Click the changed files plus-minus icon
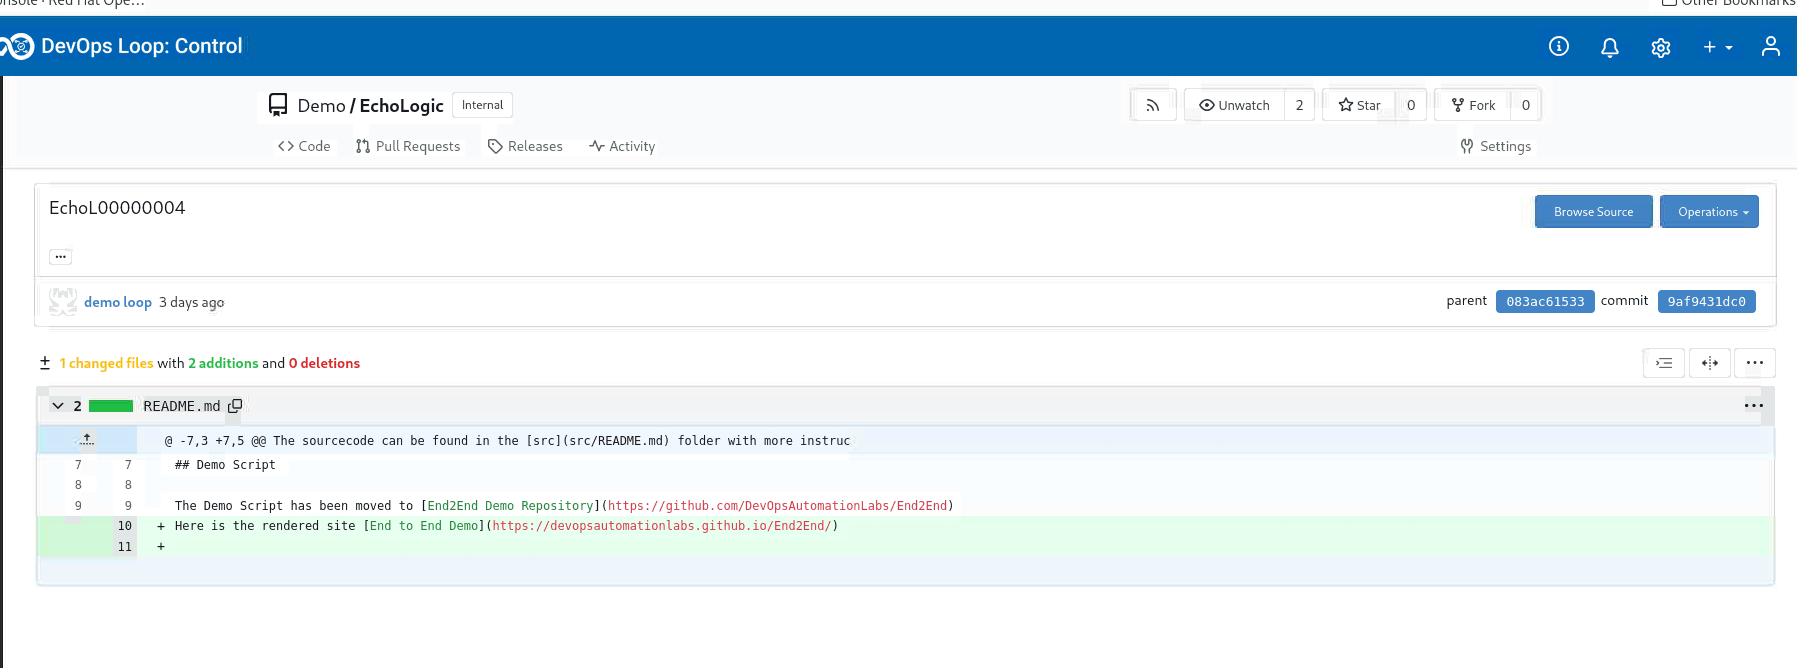The height and width of the screenshot is (668, 1797). (x=45, y=363)
